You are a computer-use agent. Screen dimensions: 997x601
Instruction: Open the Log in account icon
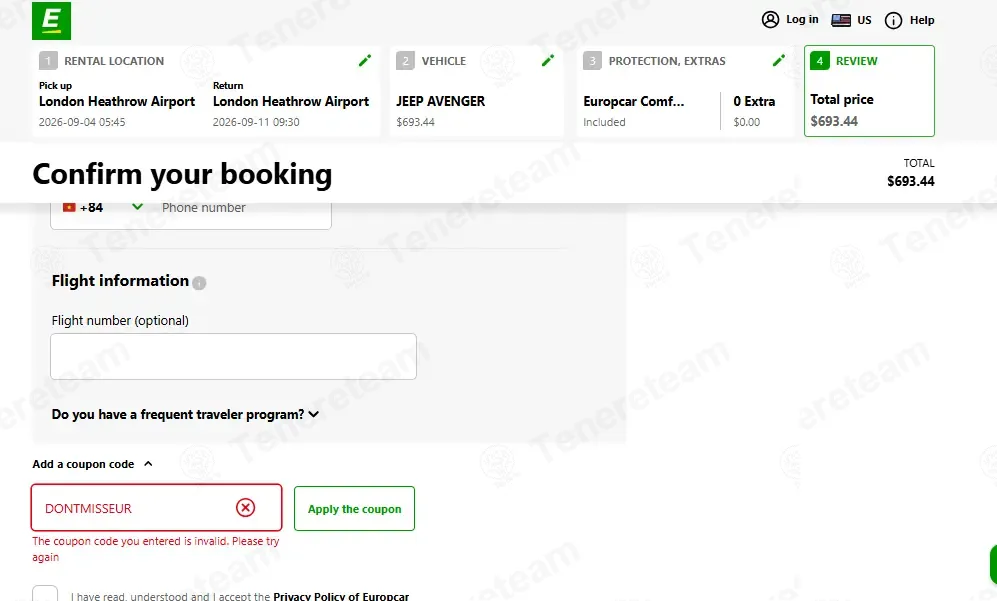(x=770, y=20)
